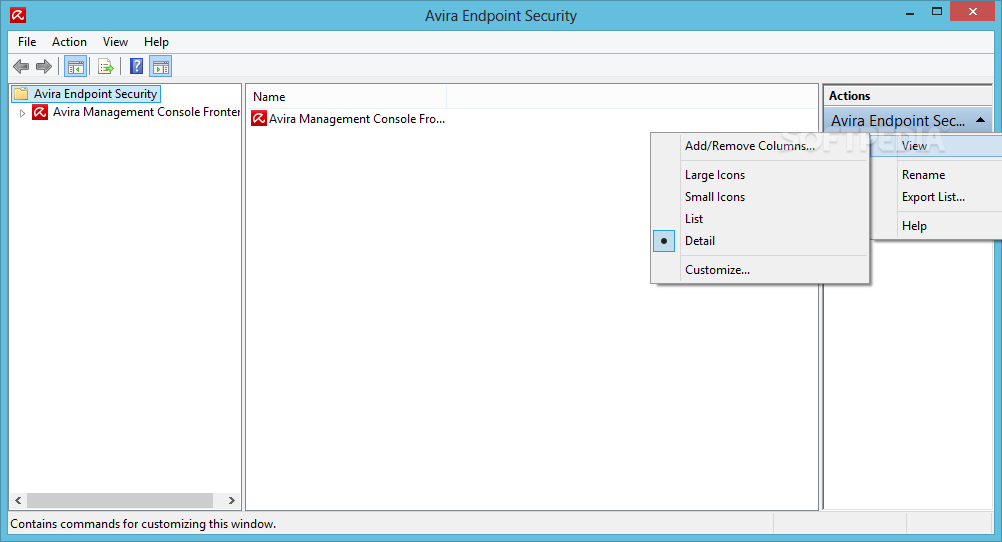Screen dimensions: 1002x542
Task: Click the Actions pane header
Action: [x=907, y=96]
